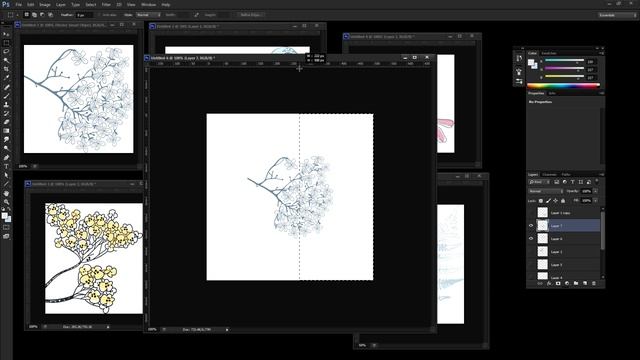Toggle lock position icon

coord(556,201)
